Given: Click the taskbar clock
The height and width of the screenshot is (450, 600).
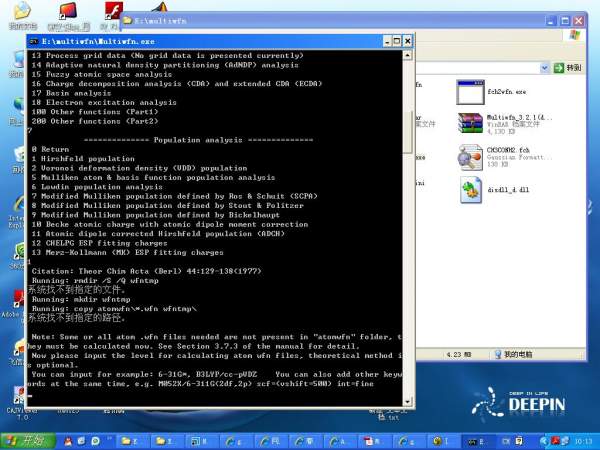Looking at the screenshot, I should (583, 442).
